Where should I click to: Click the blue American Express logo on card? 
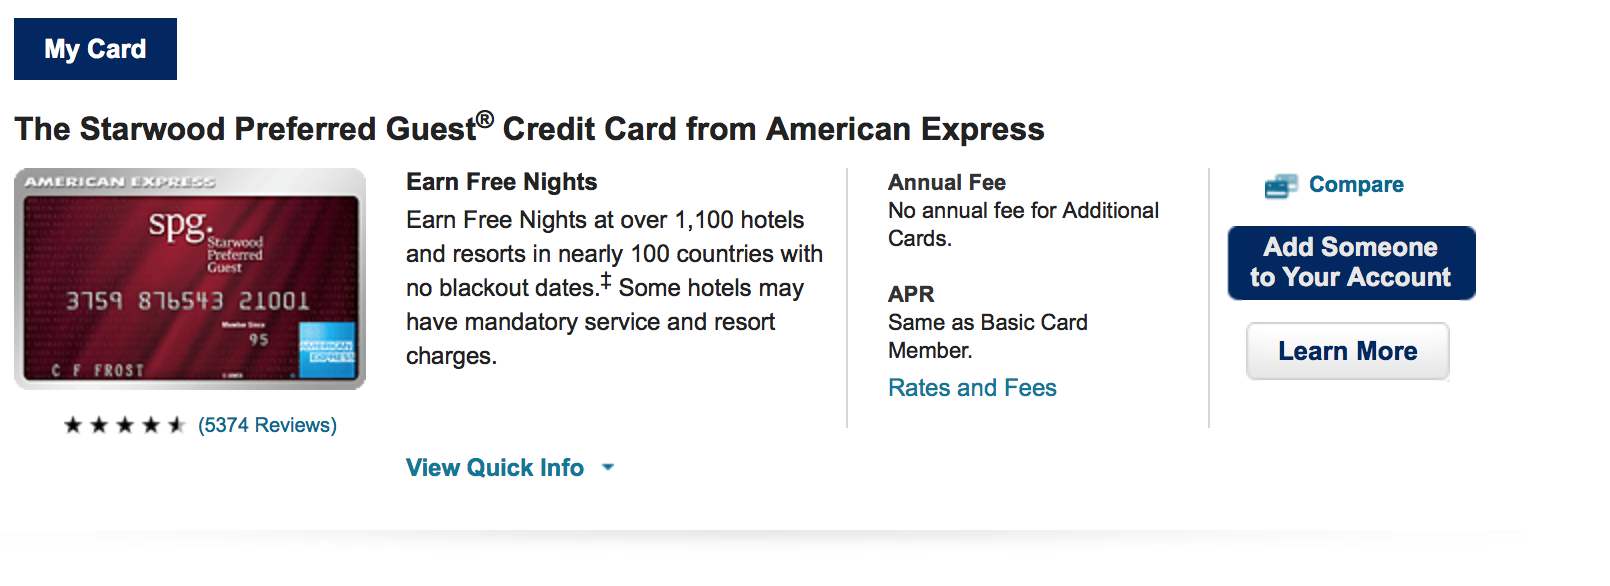(x=327, y=351)
